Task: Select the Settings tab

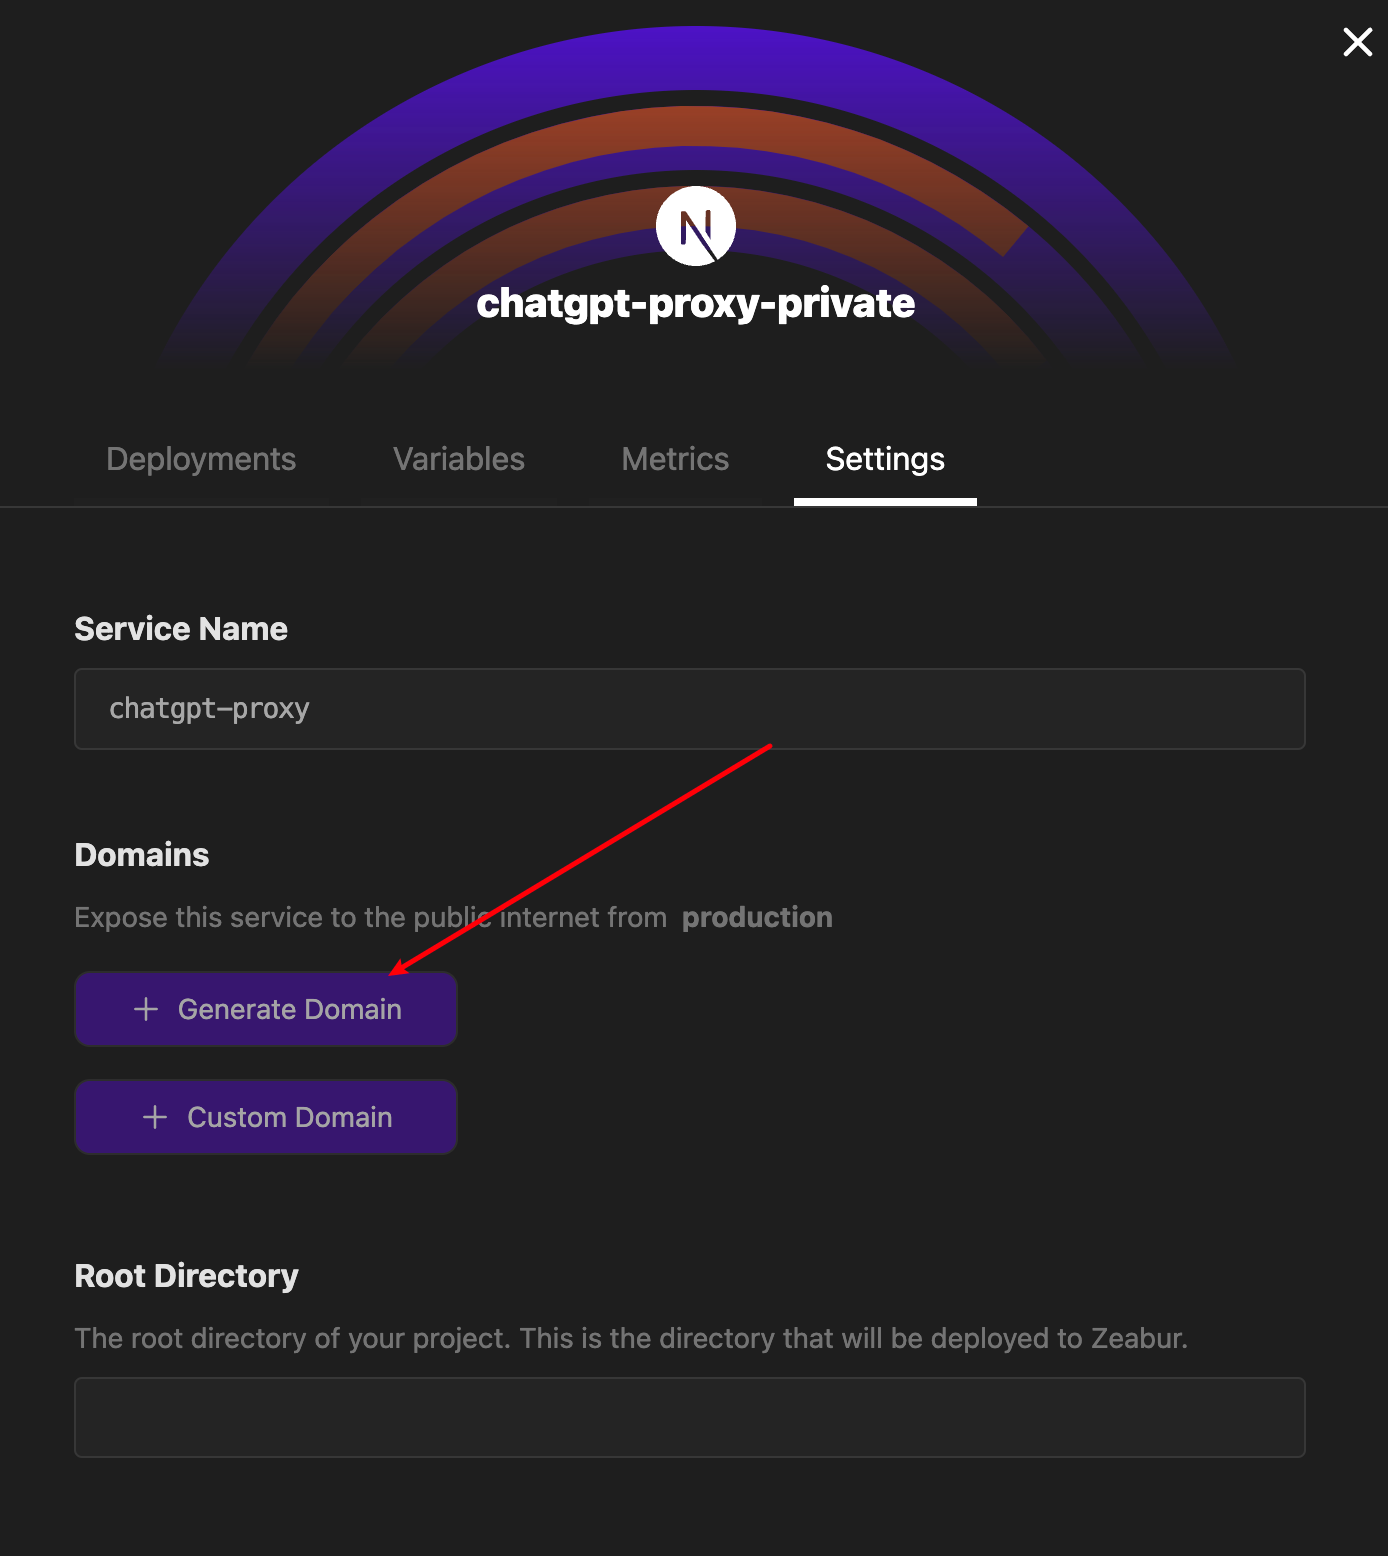Action: pos(885,459)
